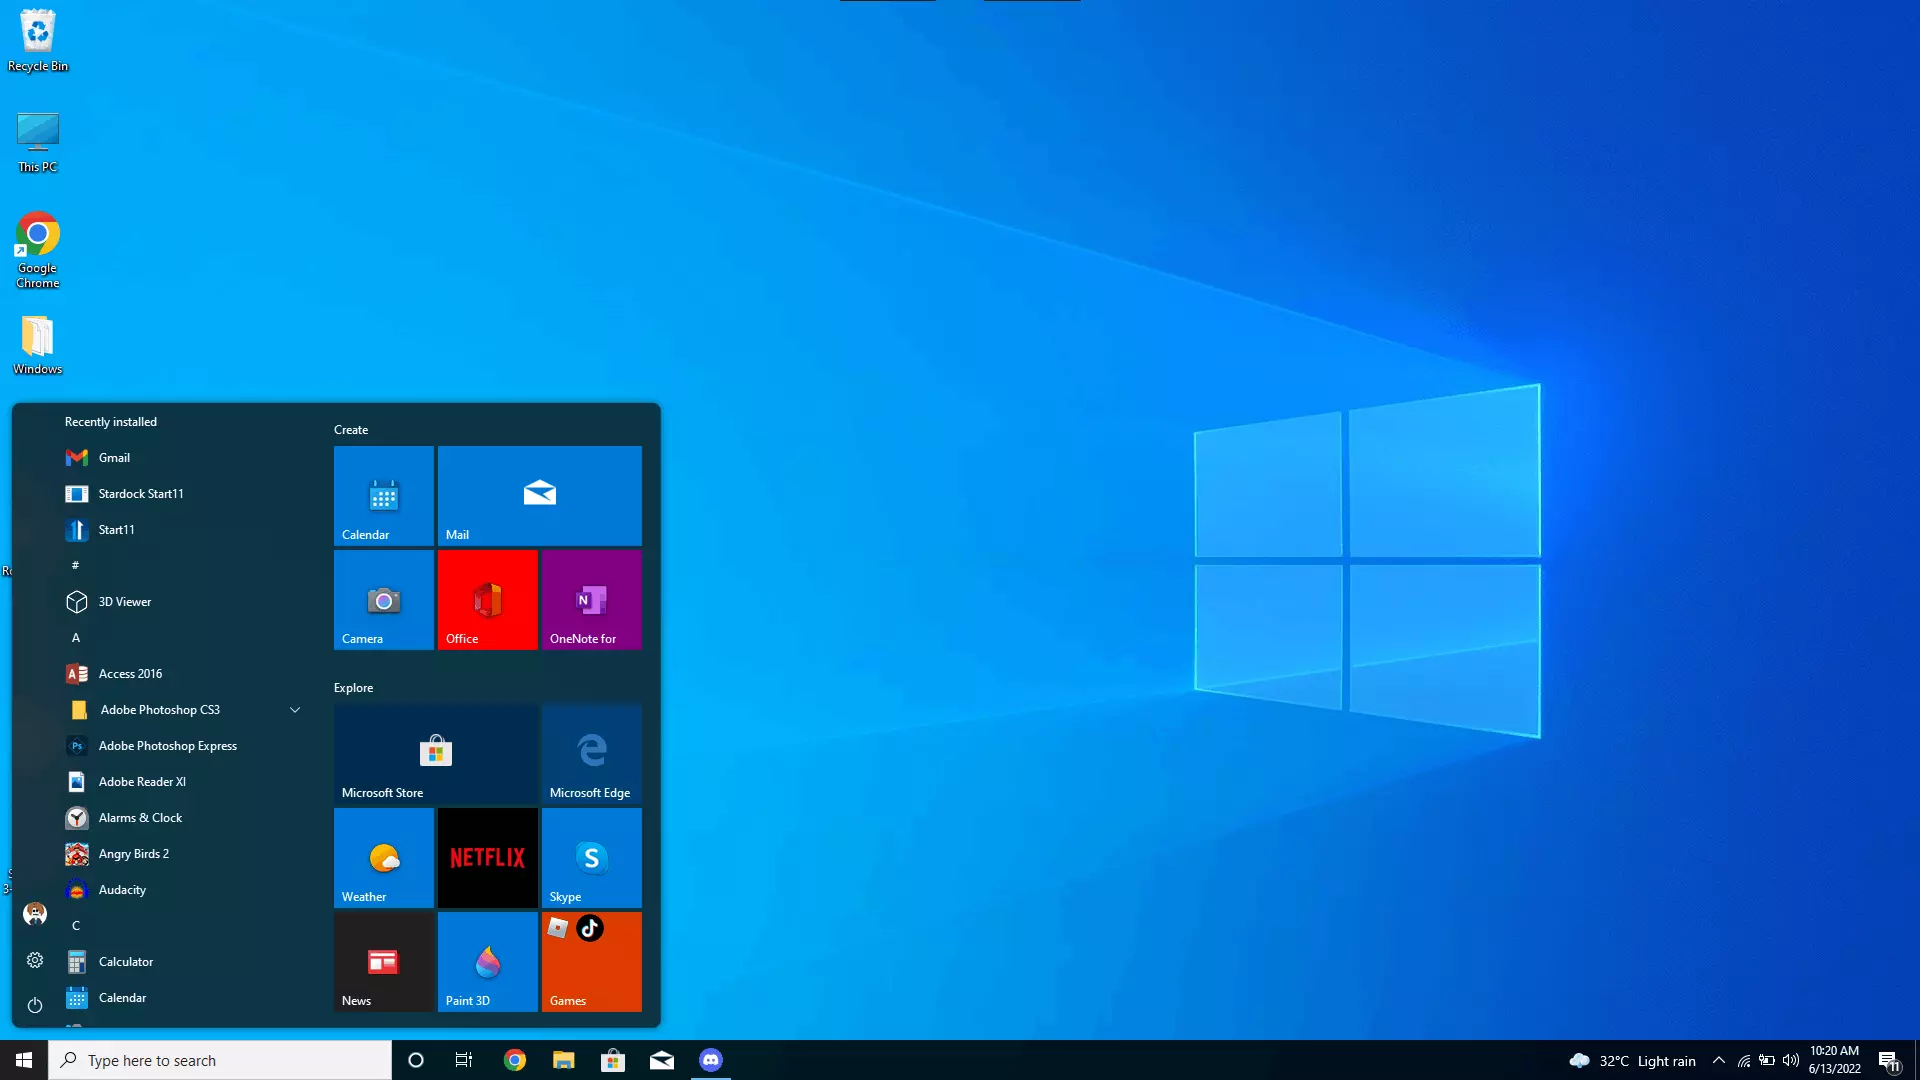Open the Office app tile

click(x=487, y=599)
